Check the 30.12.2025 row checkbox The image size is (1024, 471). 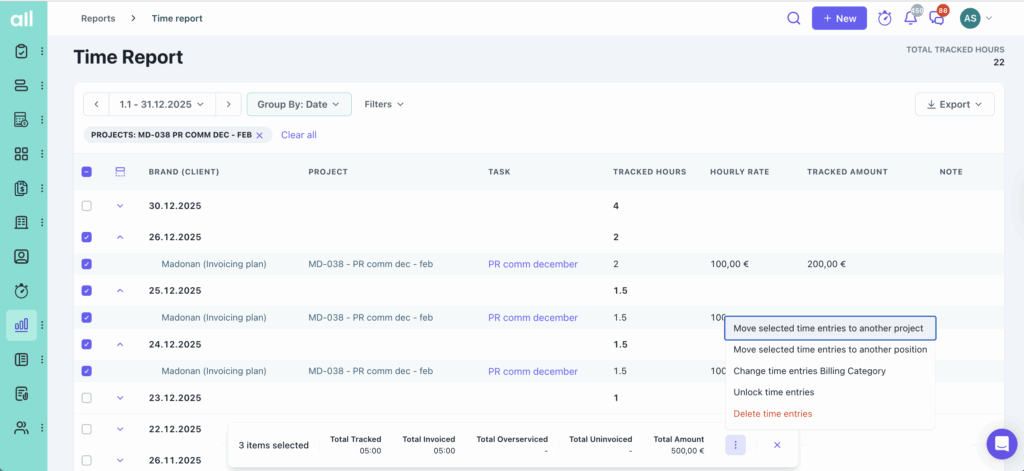coord(86,206)
